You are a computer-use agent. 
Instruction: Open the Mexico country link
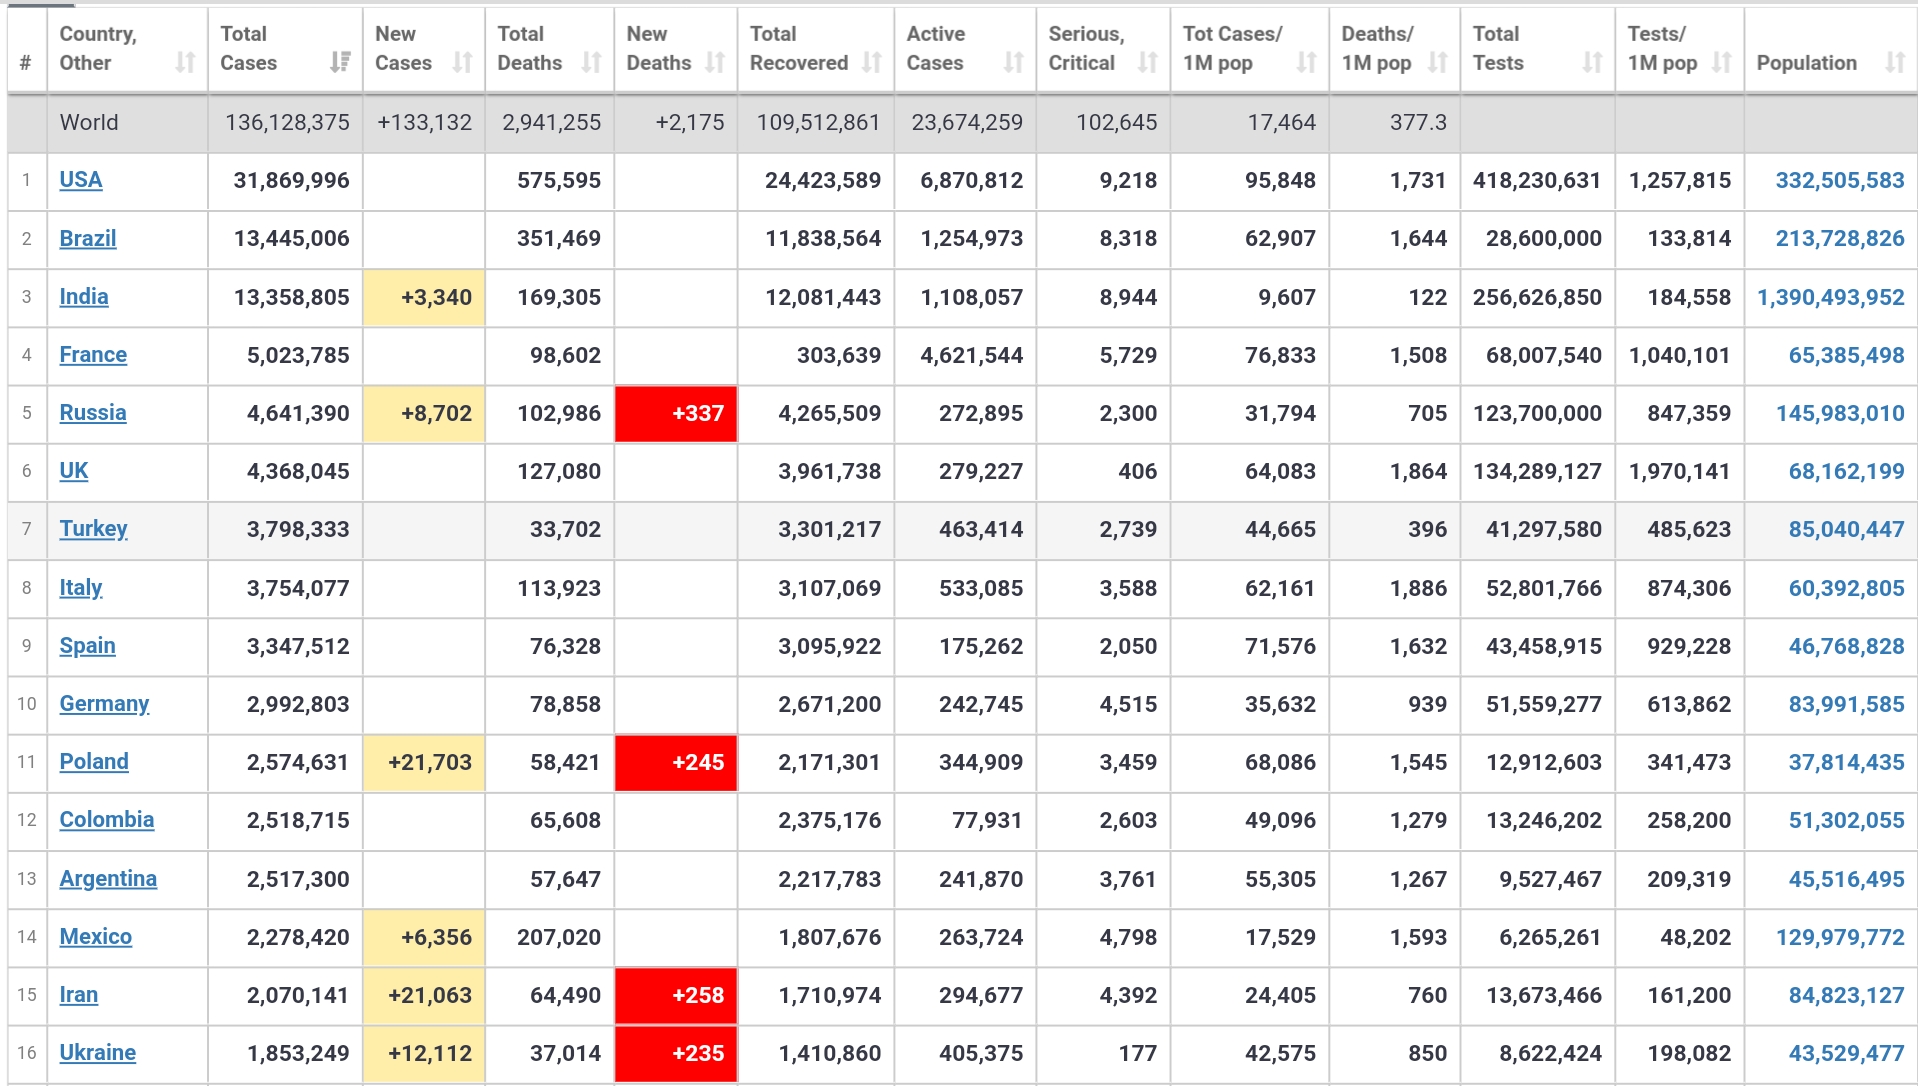[96, 937]
